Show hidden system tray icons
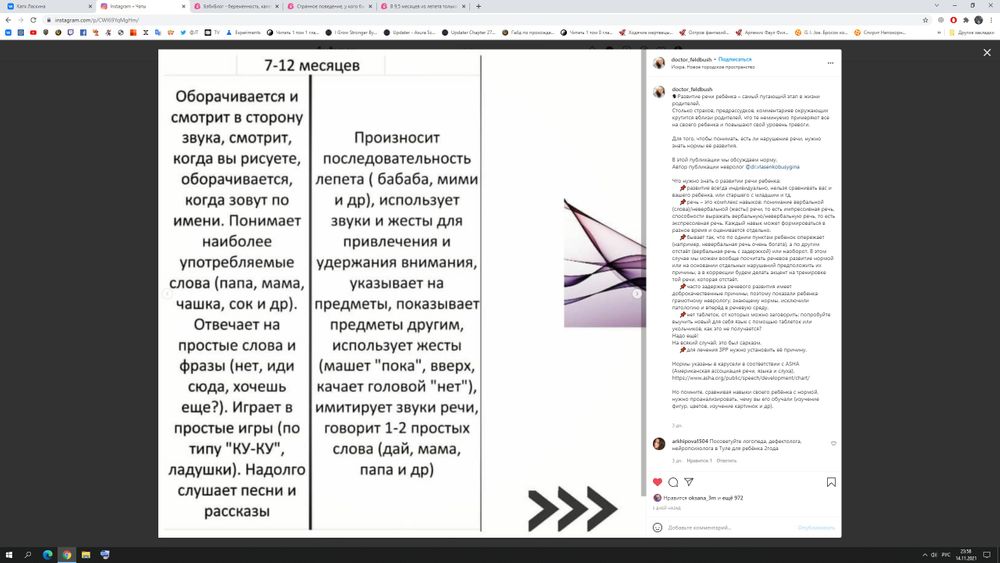This screenshot has height=563, width=1000. 924,555
